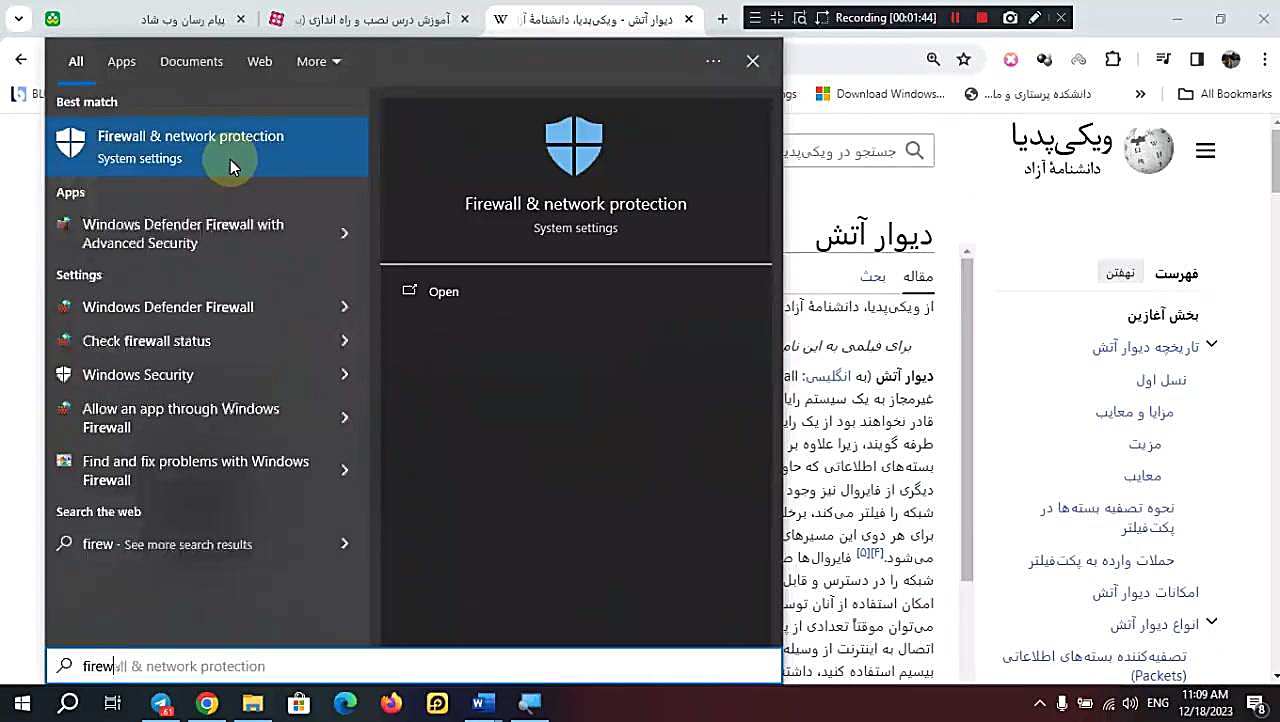Expand the Windows Security result chevron
The width and height of the screenshot is (1280, 722).
click(344, 374)
